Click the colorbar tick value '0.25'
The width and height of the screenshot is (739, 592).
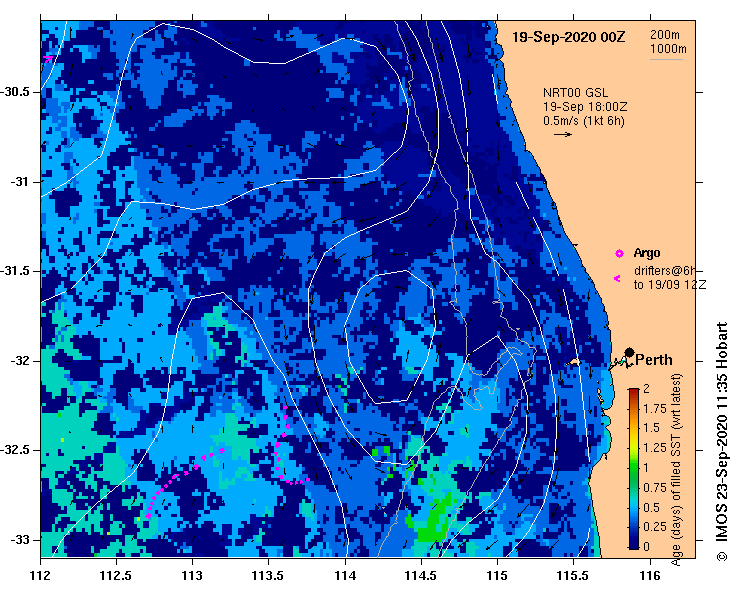pyautogui.click(x=655, y=526)
